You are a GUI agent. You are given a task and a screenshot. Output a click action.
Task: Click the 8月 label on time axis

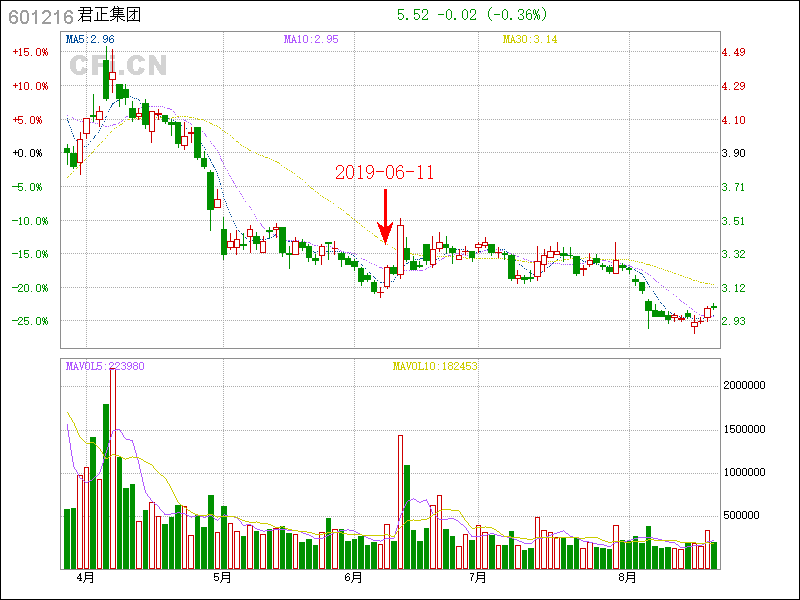point(627,578)
